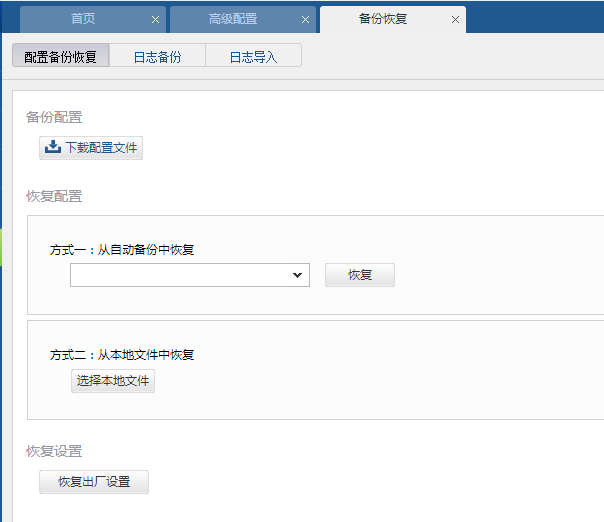Viewport: 604px width, 522px height.
Task: Click the 恢复出厂设置 button
Action: coord(94,482)
